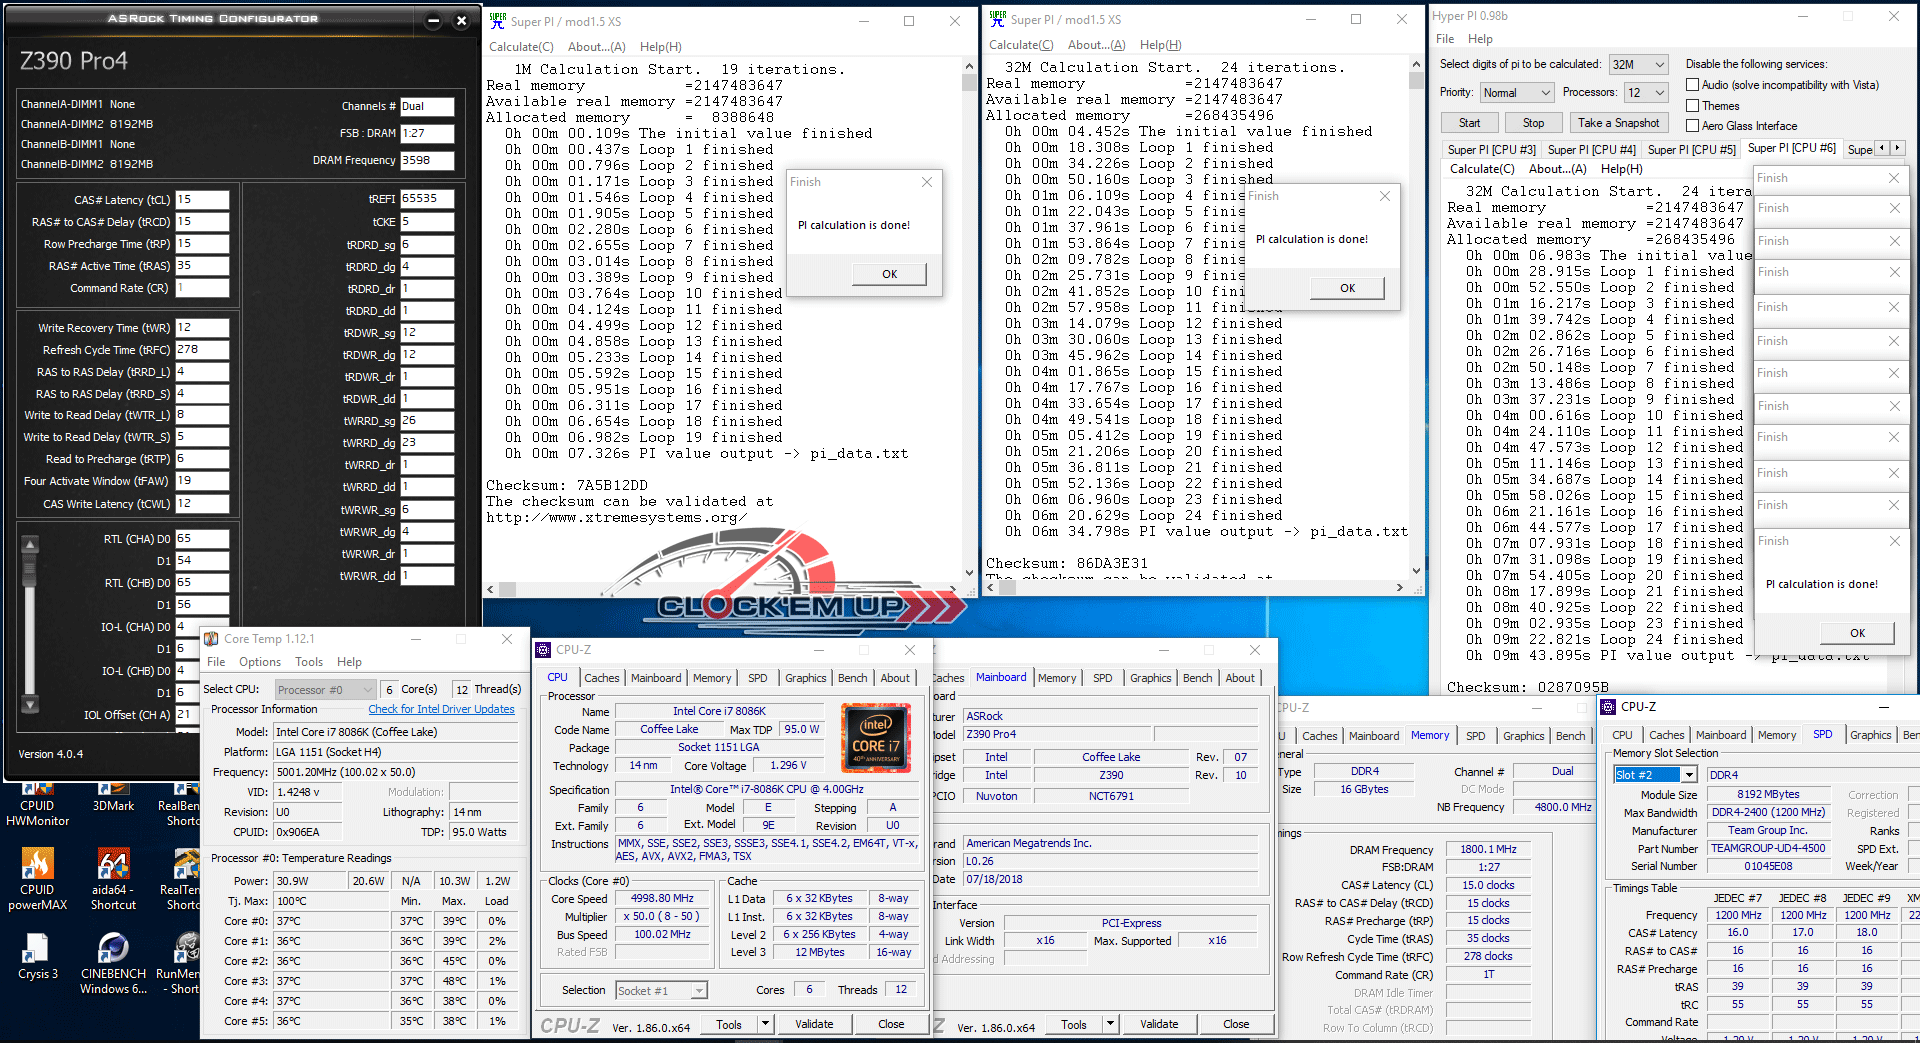Select Super PI [CPU #4] tab in Hyper PI
Screen dimensions: 1920x1043
pos(1592,150)
